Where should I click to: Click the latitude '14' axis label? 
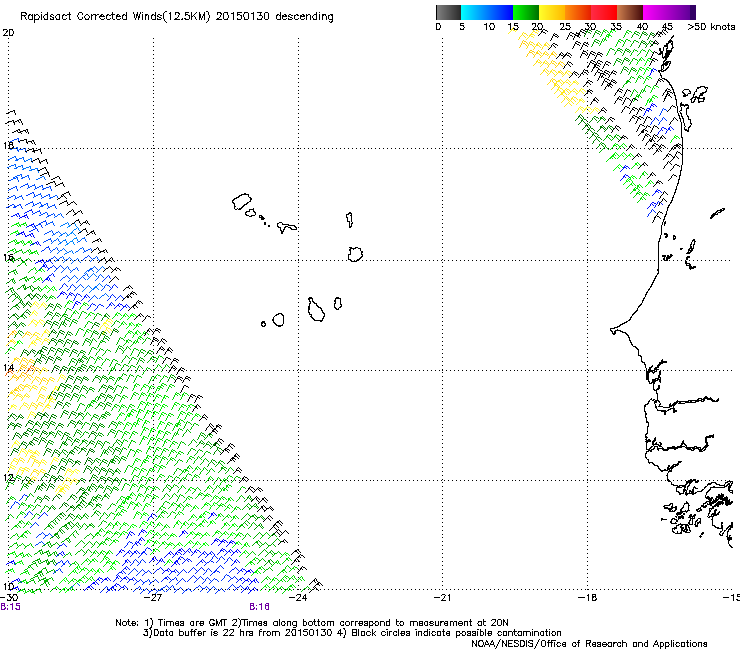8,368
